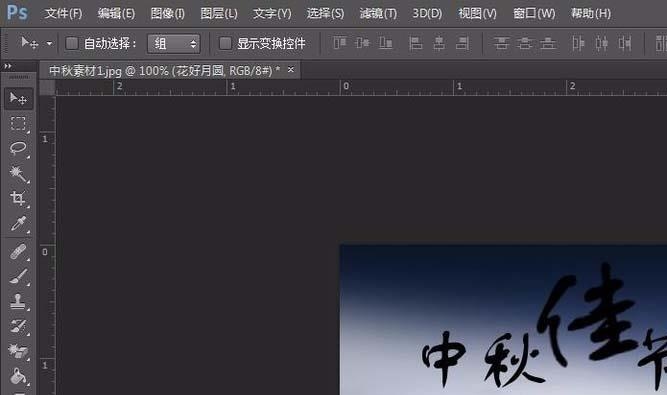The image size is (667, 395).
Task: Click the Distribute Top Edges icon
Action: (x=502, y=43)
